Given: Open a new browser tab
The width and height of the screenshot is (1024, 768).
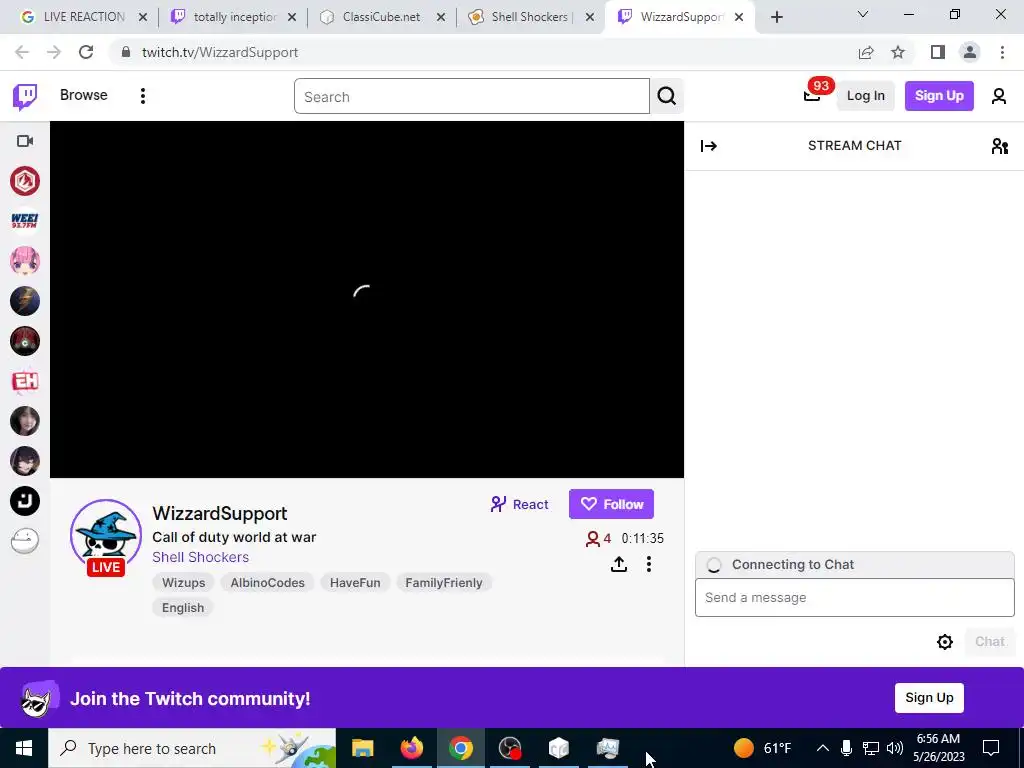Looking at the screenshot, I should point(776,17).
